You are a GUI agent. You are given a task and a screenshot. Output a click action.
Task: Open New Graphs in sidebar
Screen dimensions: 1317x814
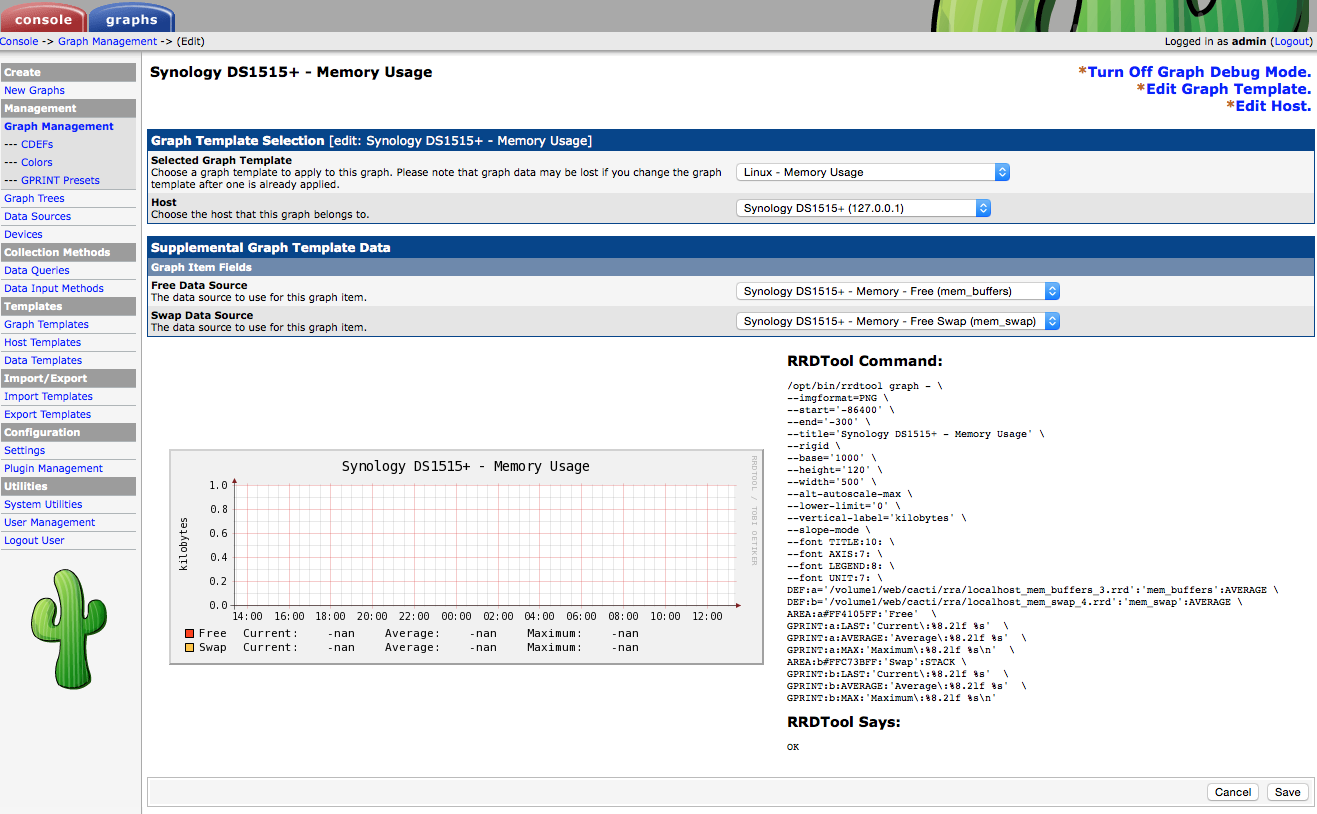34,90
